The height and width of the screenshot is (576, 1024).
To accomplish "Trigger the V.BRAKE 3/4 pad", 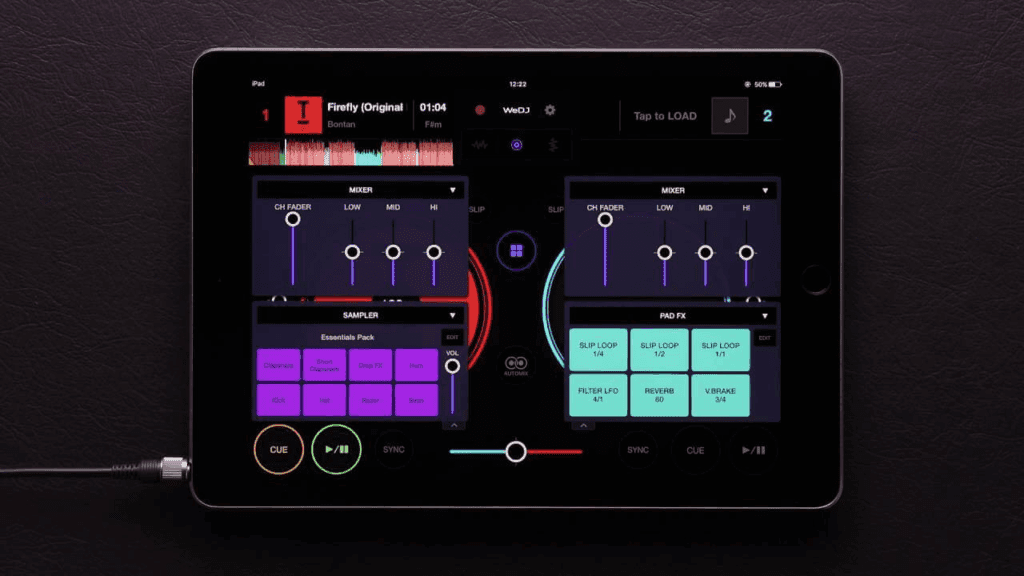I will pos(720,396).
